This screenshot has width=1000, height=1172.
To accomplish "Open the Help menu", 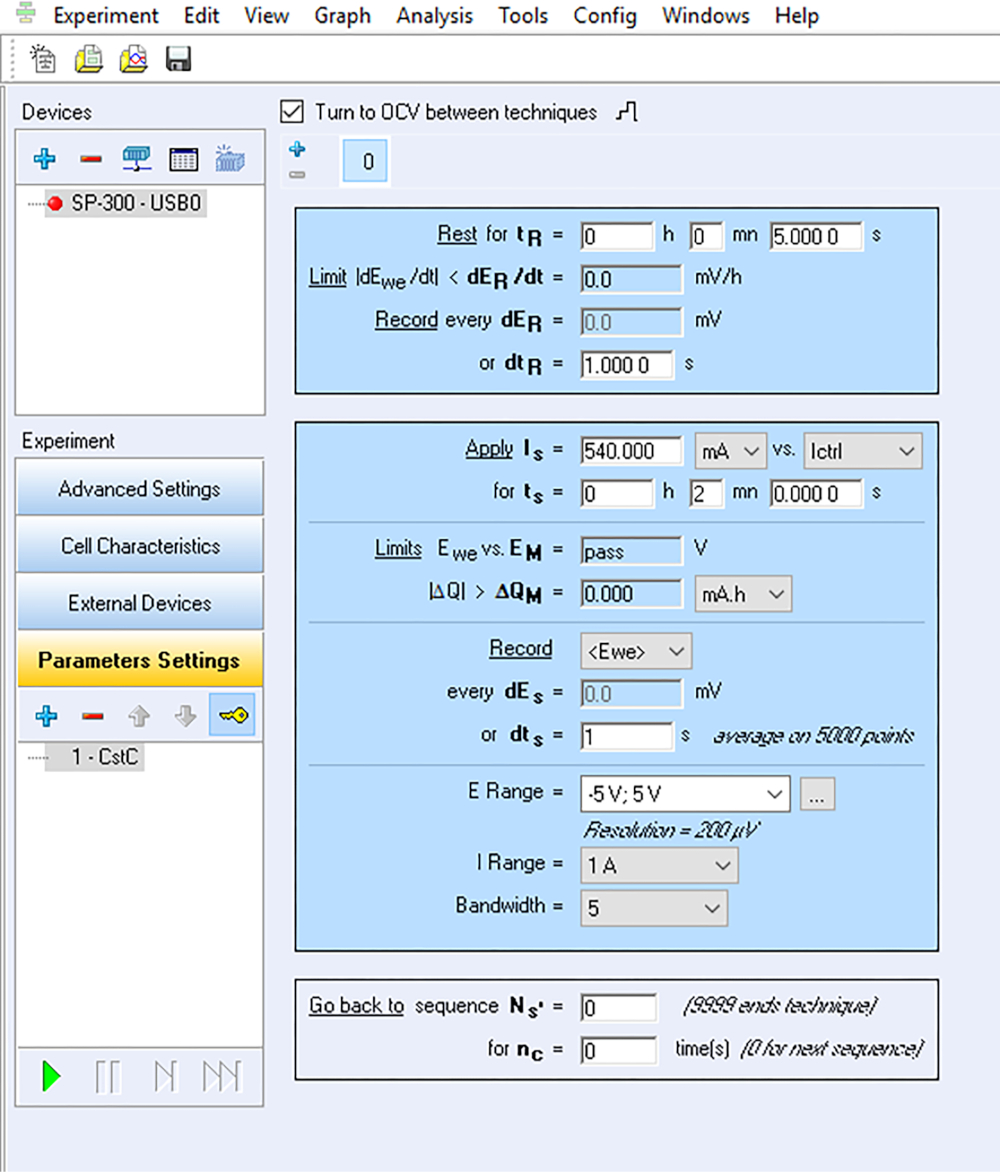I will tap(797, 16).
